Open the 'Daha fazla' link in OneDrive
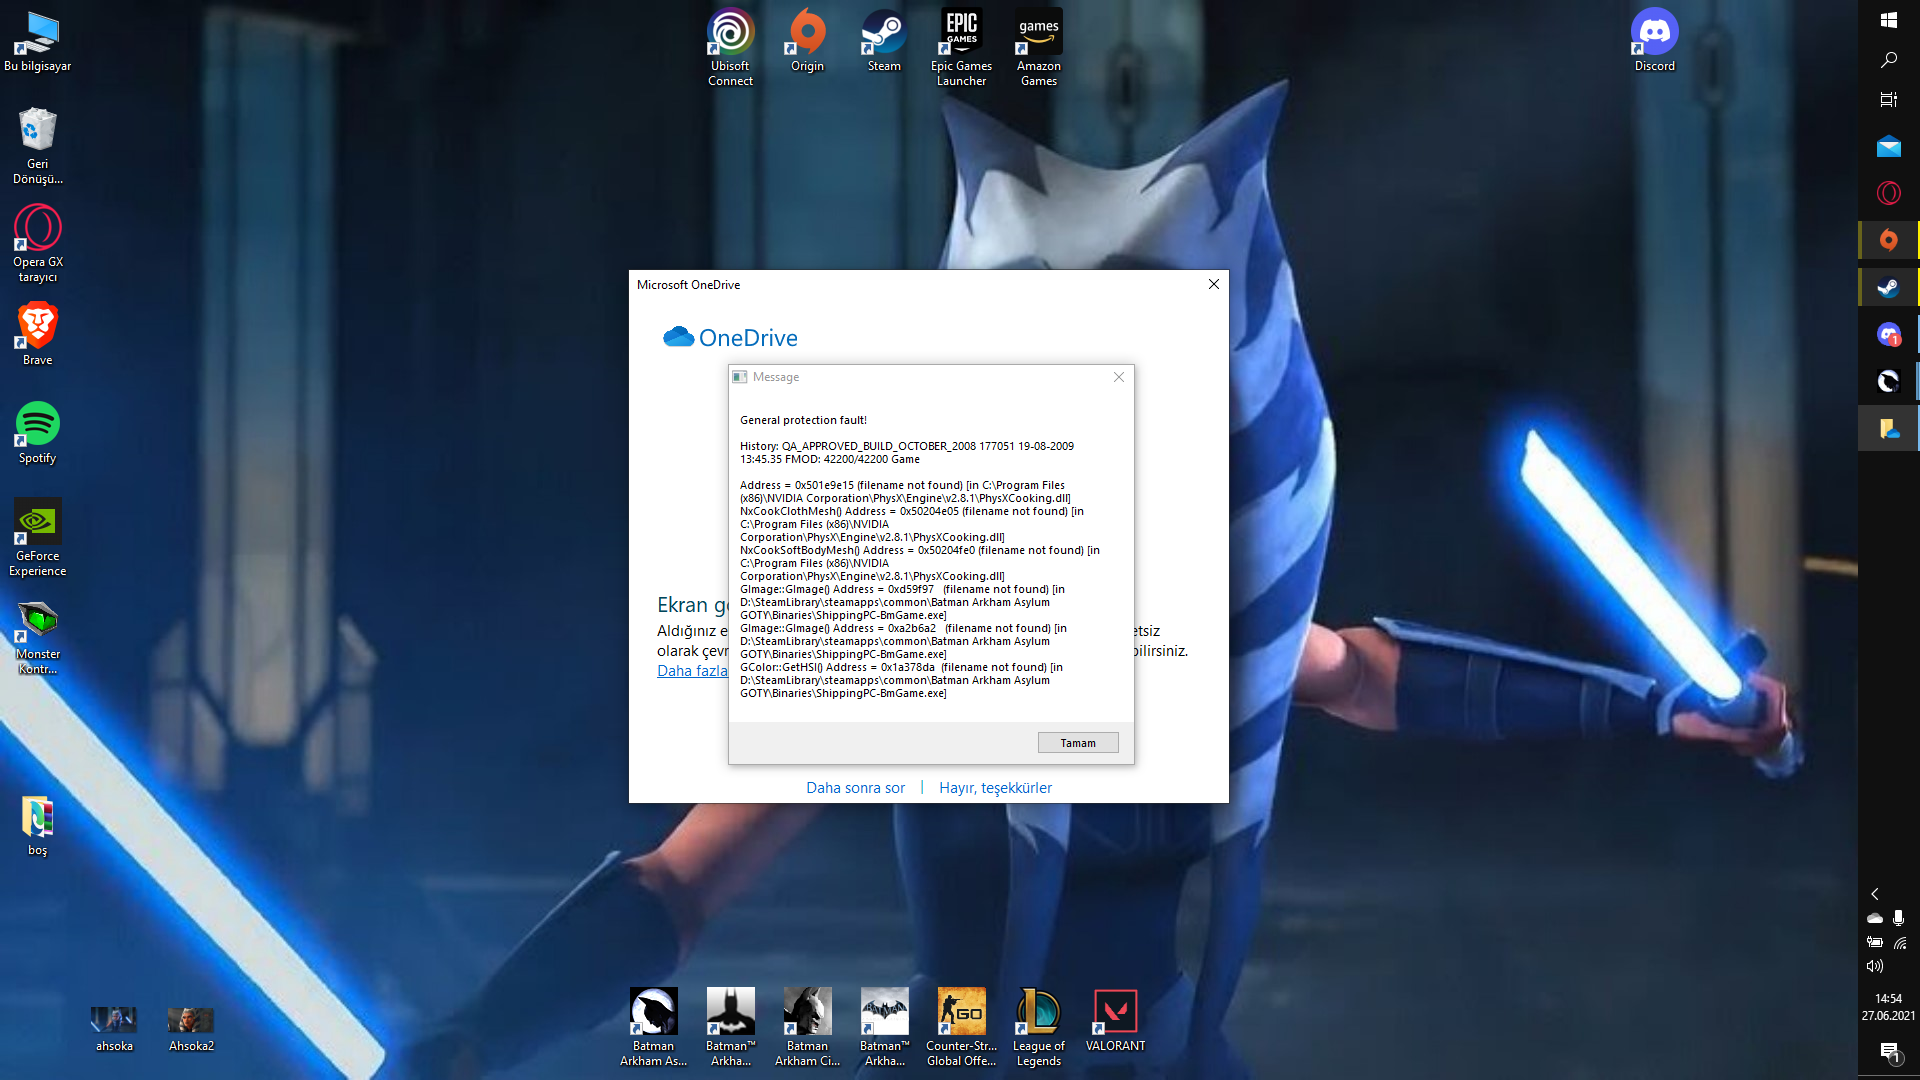 pyautogui.click(x=692, y=671)
